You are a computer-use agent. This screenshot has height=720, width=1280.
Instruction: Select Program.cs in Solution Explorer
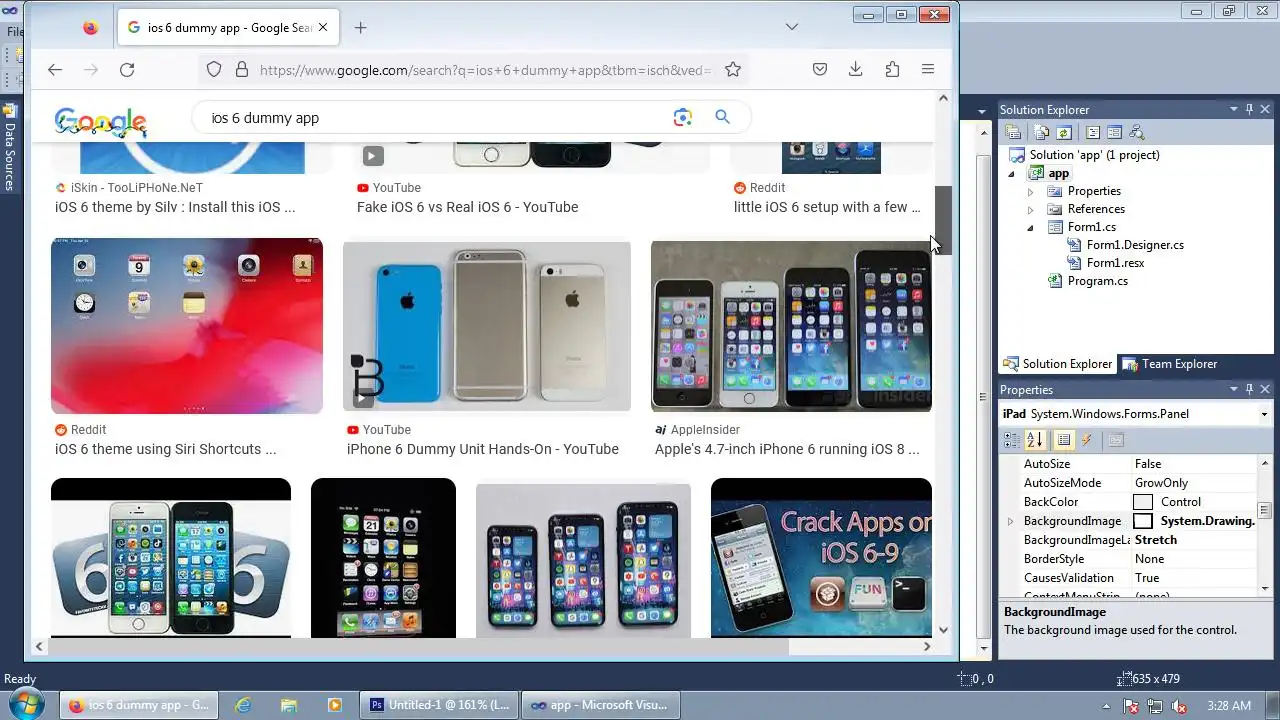1097,281
